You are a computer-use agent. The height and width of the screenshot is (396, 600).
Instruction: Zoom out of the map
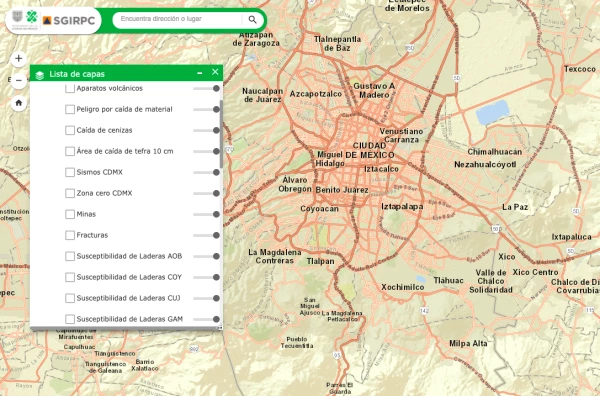tap(18, 81)
